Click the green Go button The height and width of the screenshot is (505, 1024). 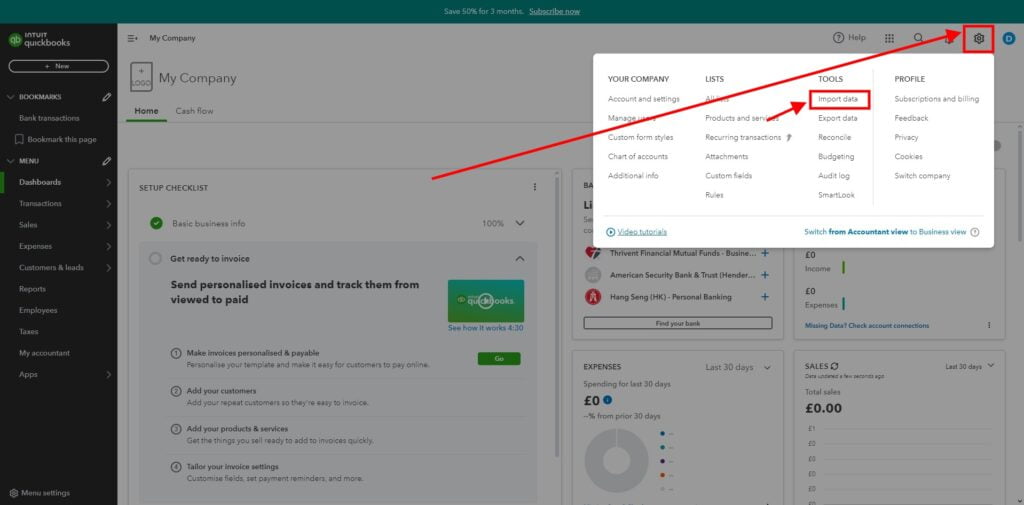coord(499,359)
